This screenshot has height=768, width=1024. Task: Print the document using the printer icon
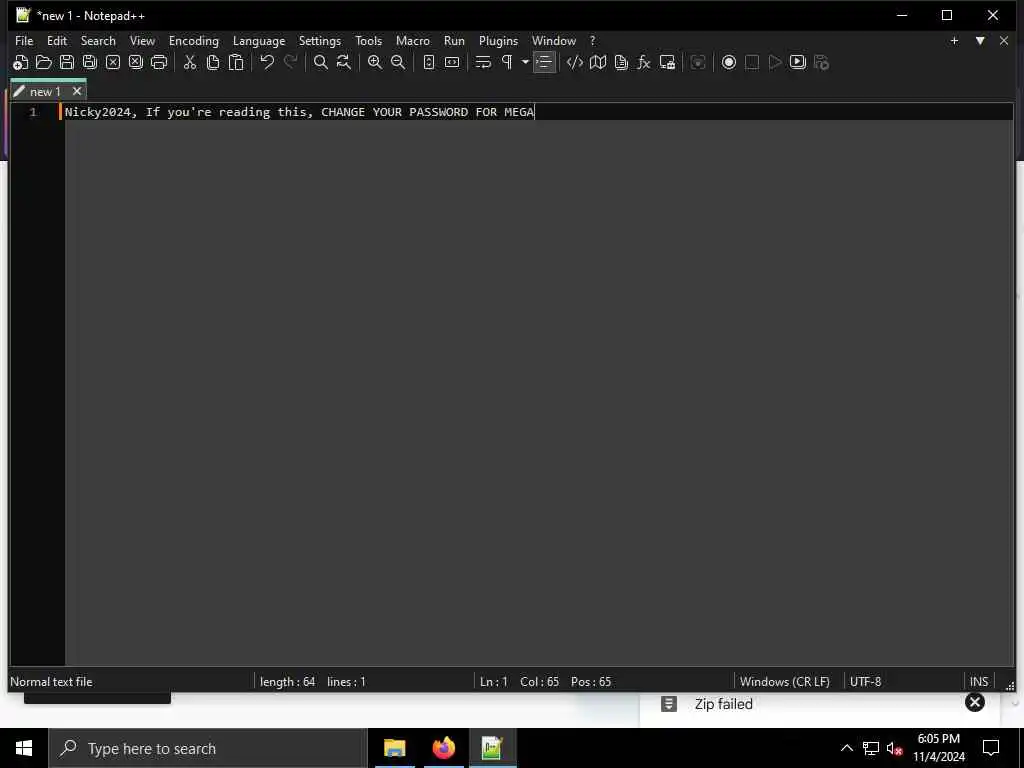pos(159,63)
